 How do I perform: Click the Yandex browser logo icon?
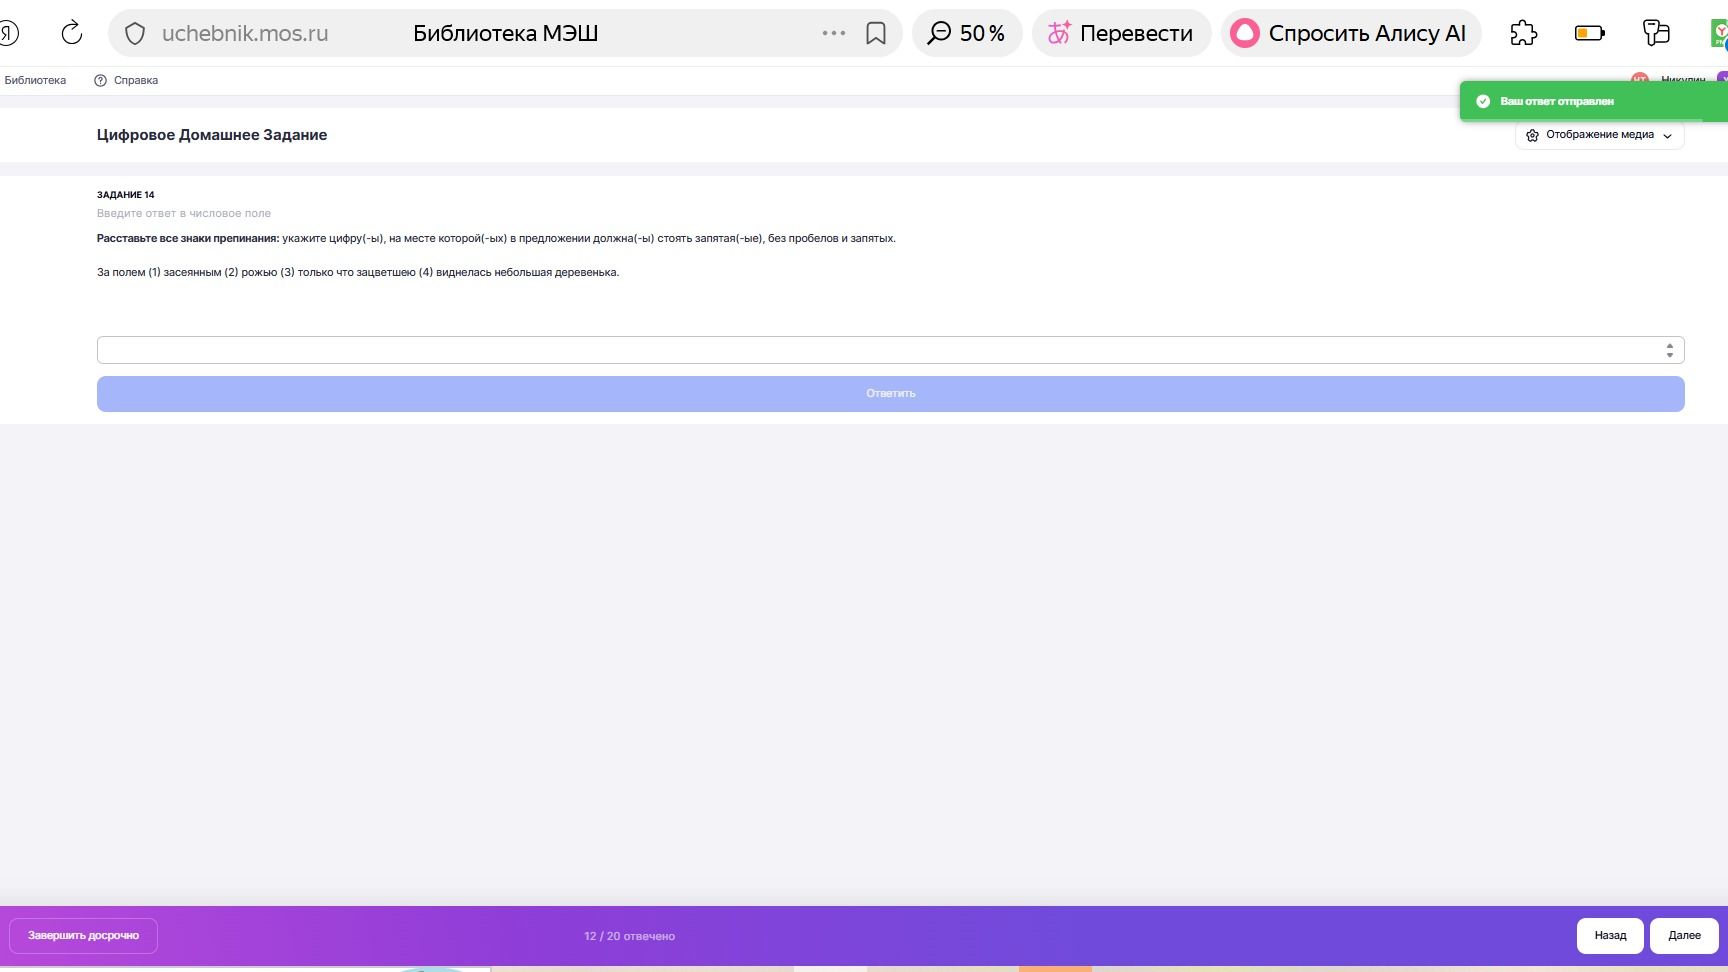[8, 33]
